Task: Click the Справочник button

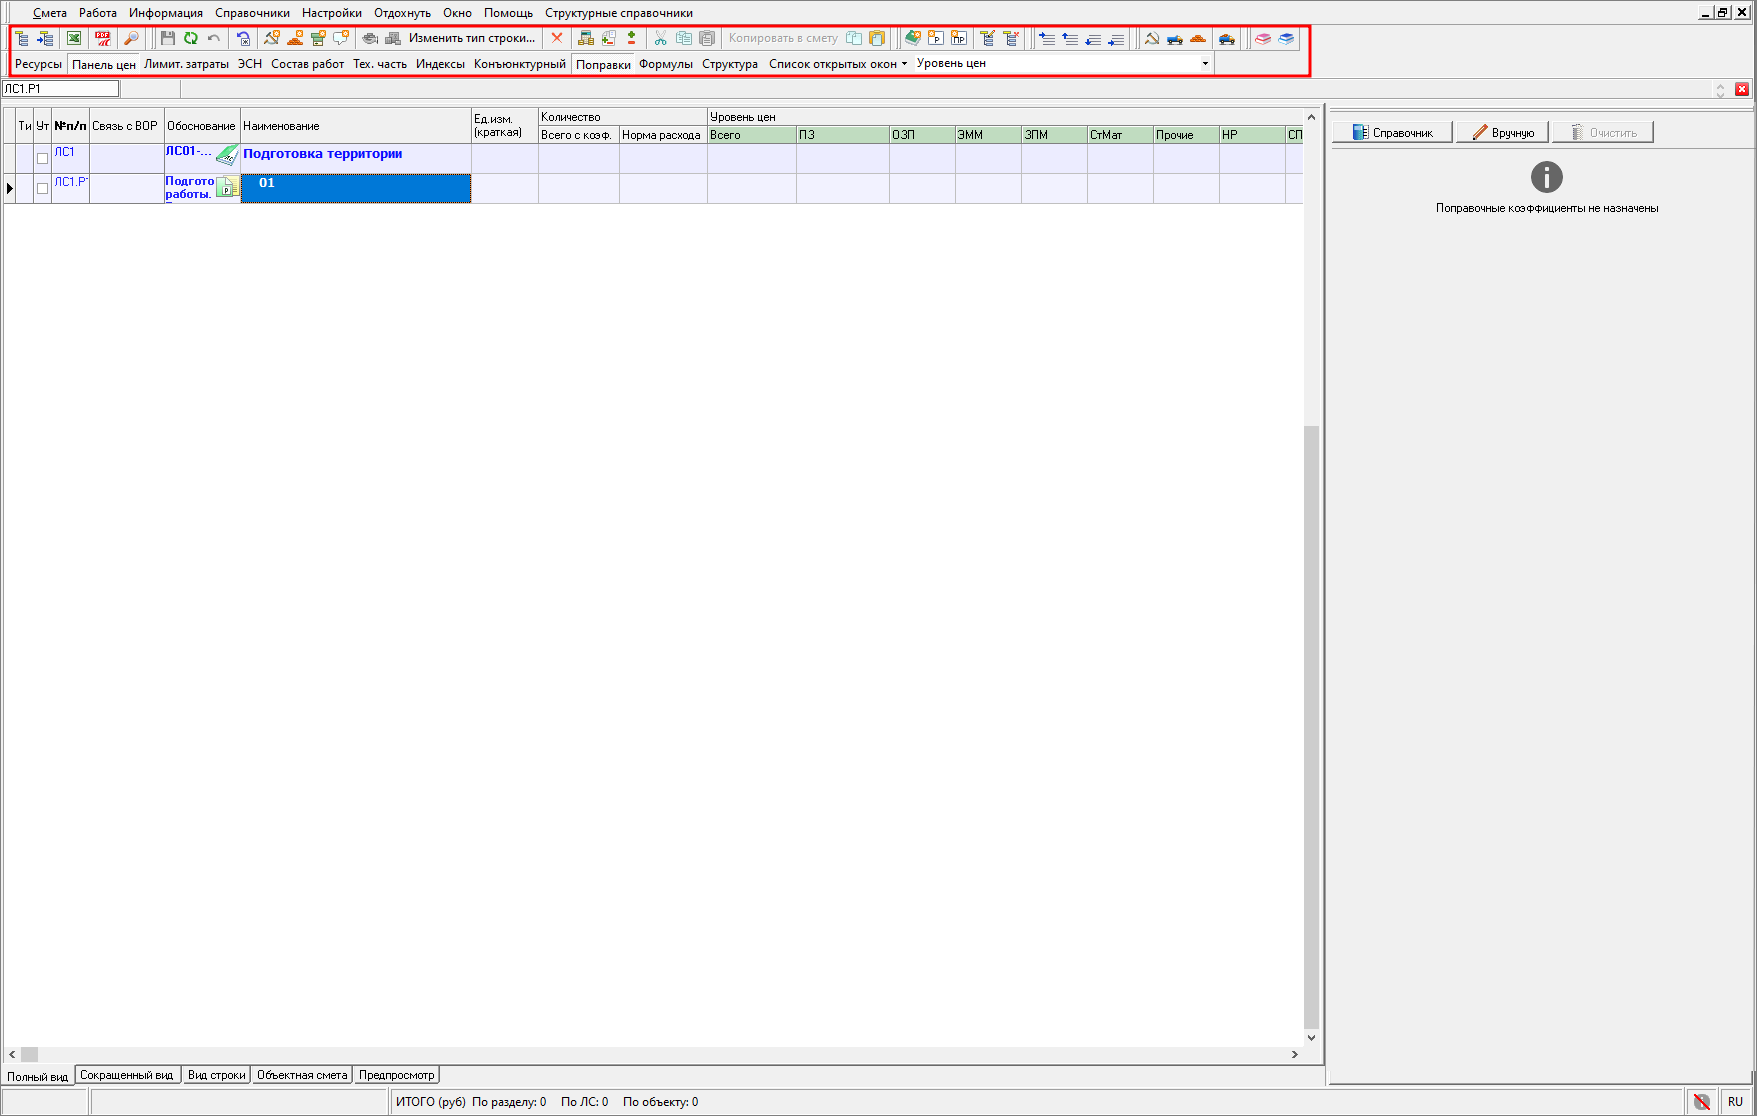Action: [x=1392, y=132]
